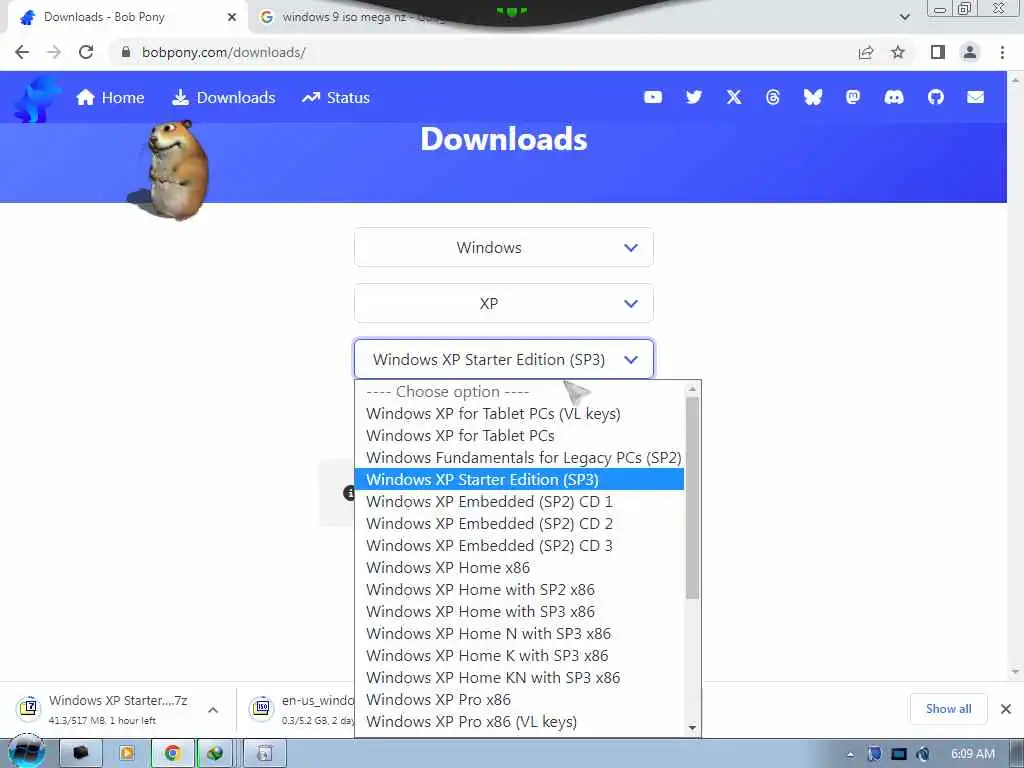Open the Discord social icon
This screenshot has height=768, width=1024.
[x=894, y=97]
